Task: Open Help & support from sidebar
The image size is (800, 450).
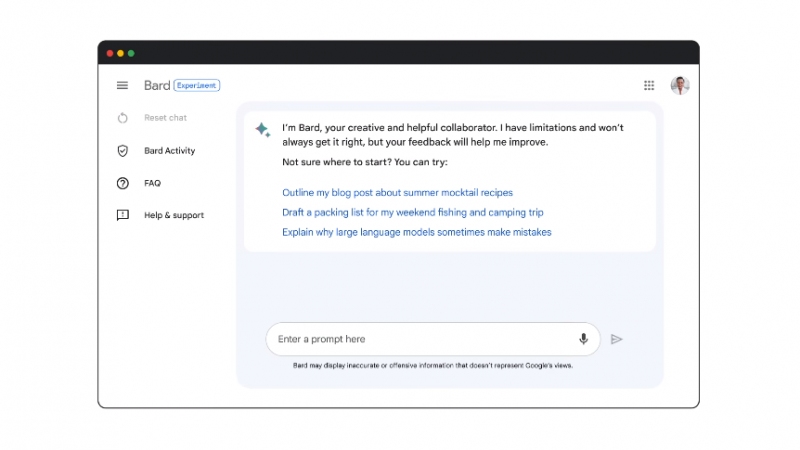Action: (x=174, y=215)
